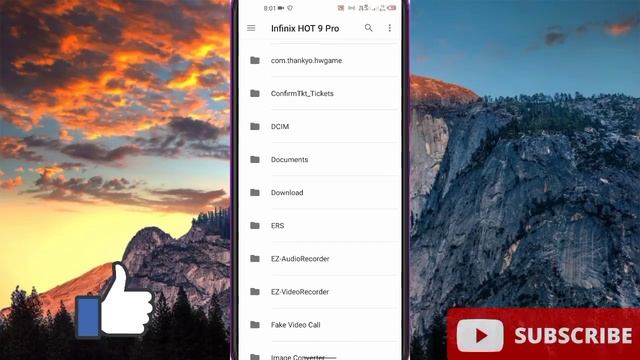Click the ERS folder icon
This screenshot has width=640, height=360.
255,226
